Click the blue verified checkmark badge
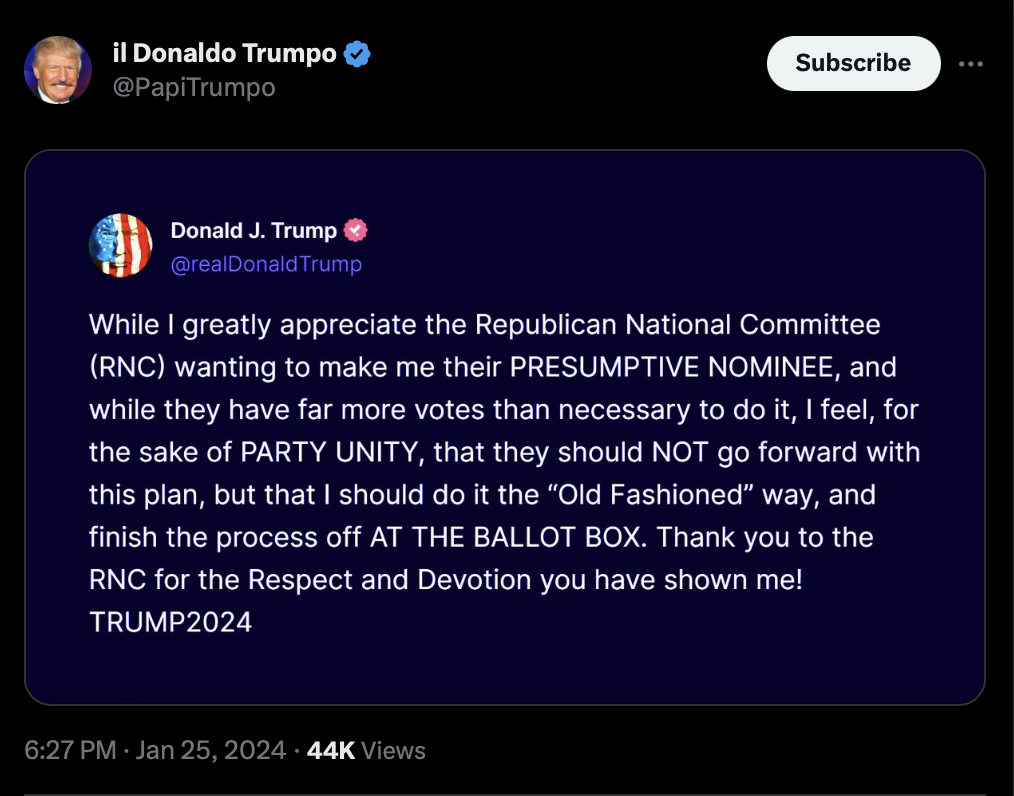 coord(357,54)
